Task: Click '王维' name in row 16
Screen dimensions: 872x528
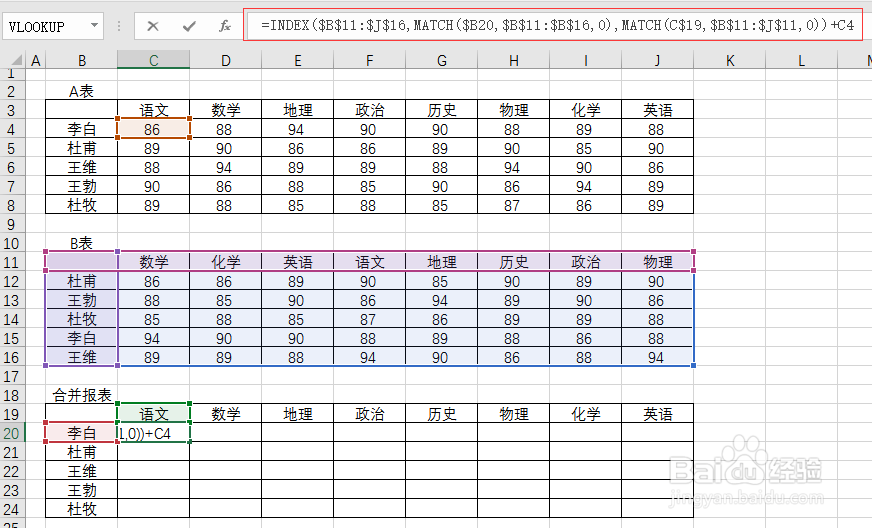Action: 82,357
